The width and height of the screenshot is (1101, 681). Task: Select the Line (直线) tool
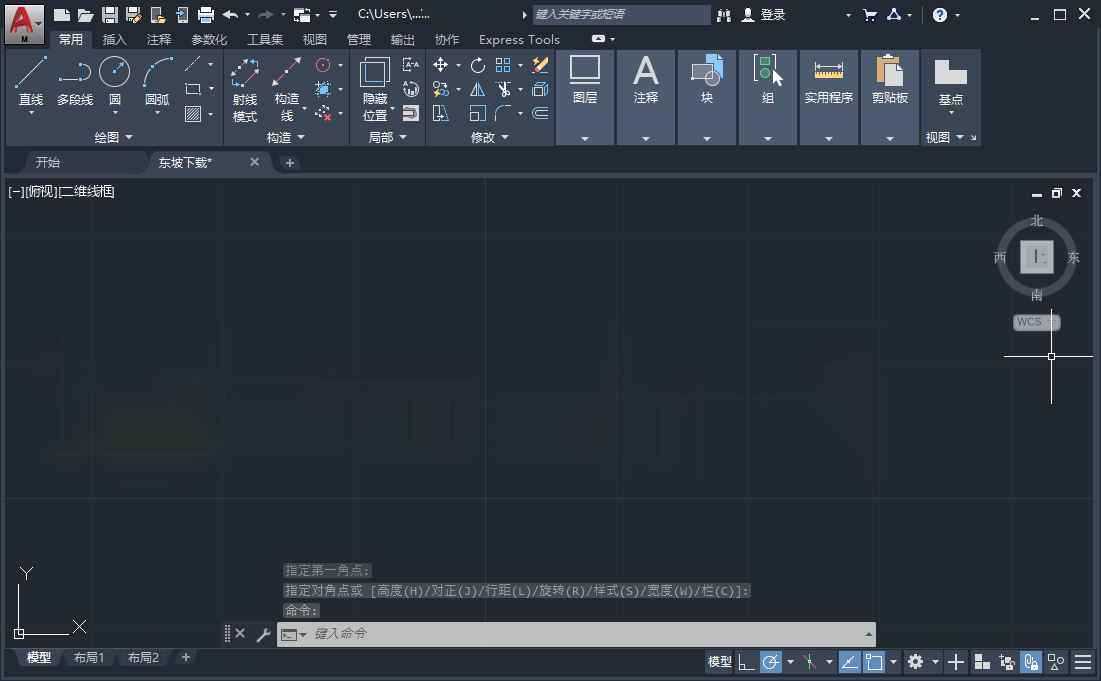[x=31, y=82]
